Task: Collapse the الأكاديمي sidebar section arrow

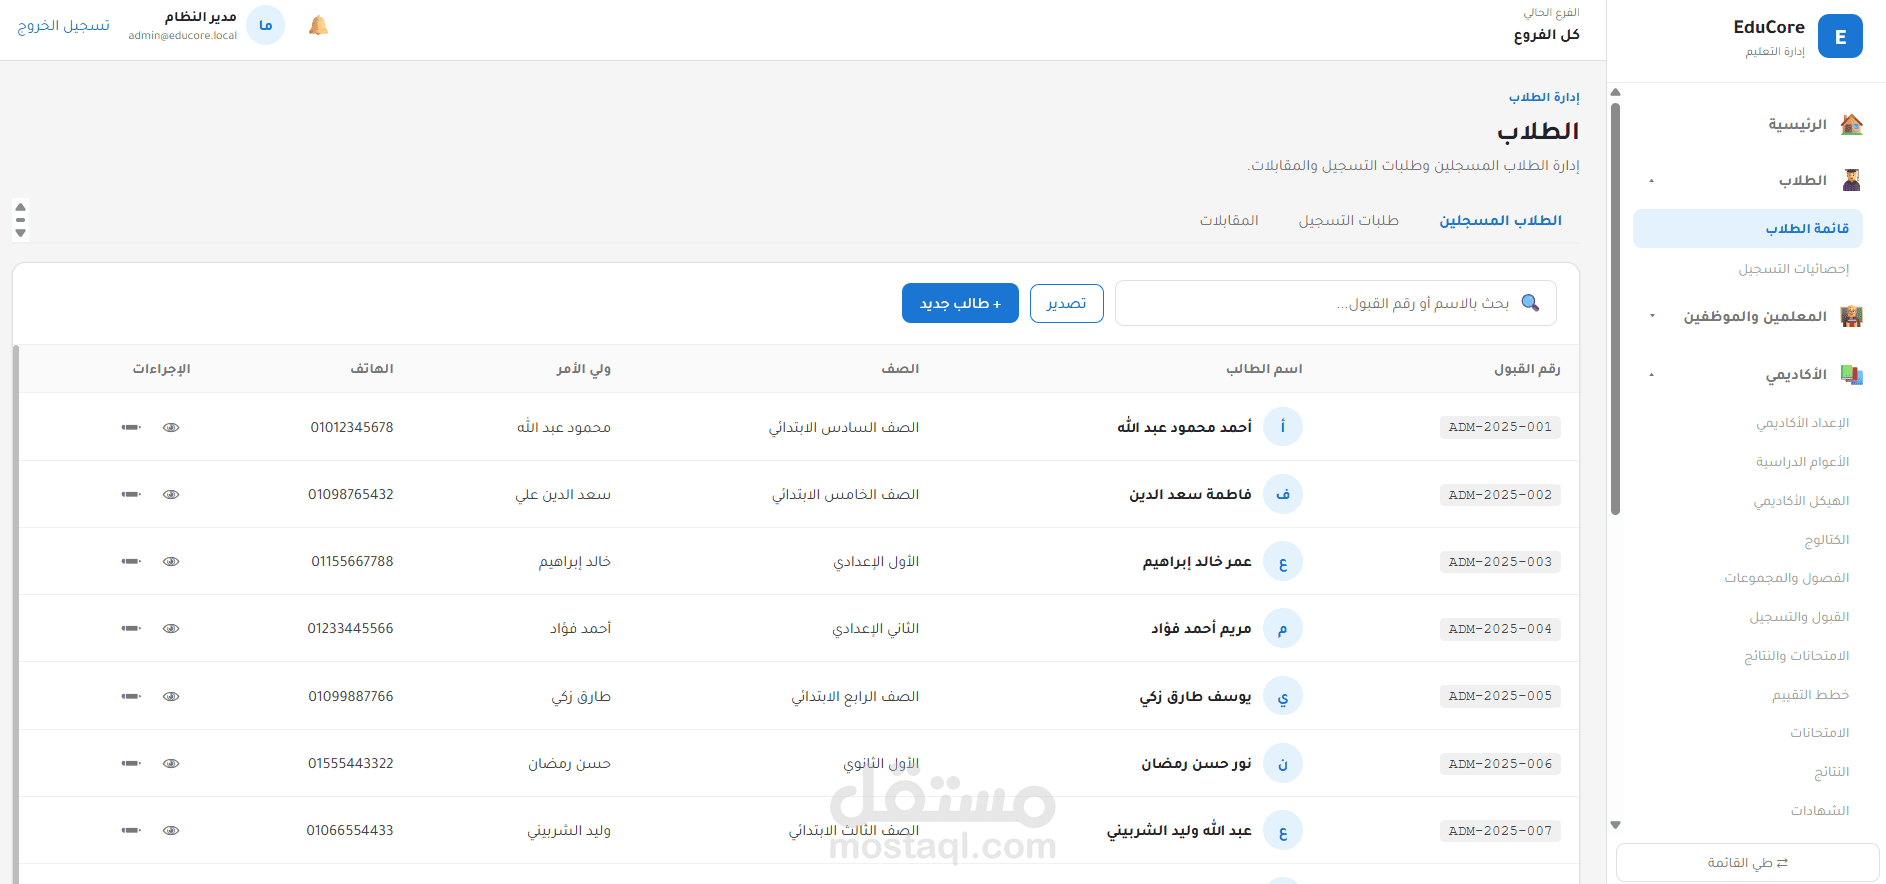Action: click(1652, 375)
